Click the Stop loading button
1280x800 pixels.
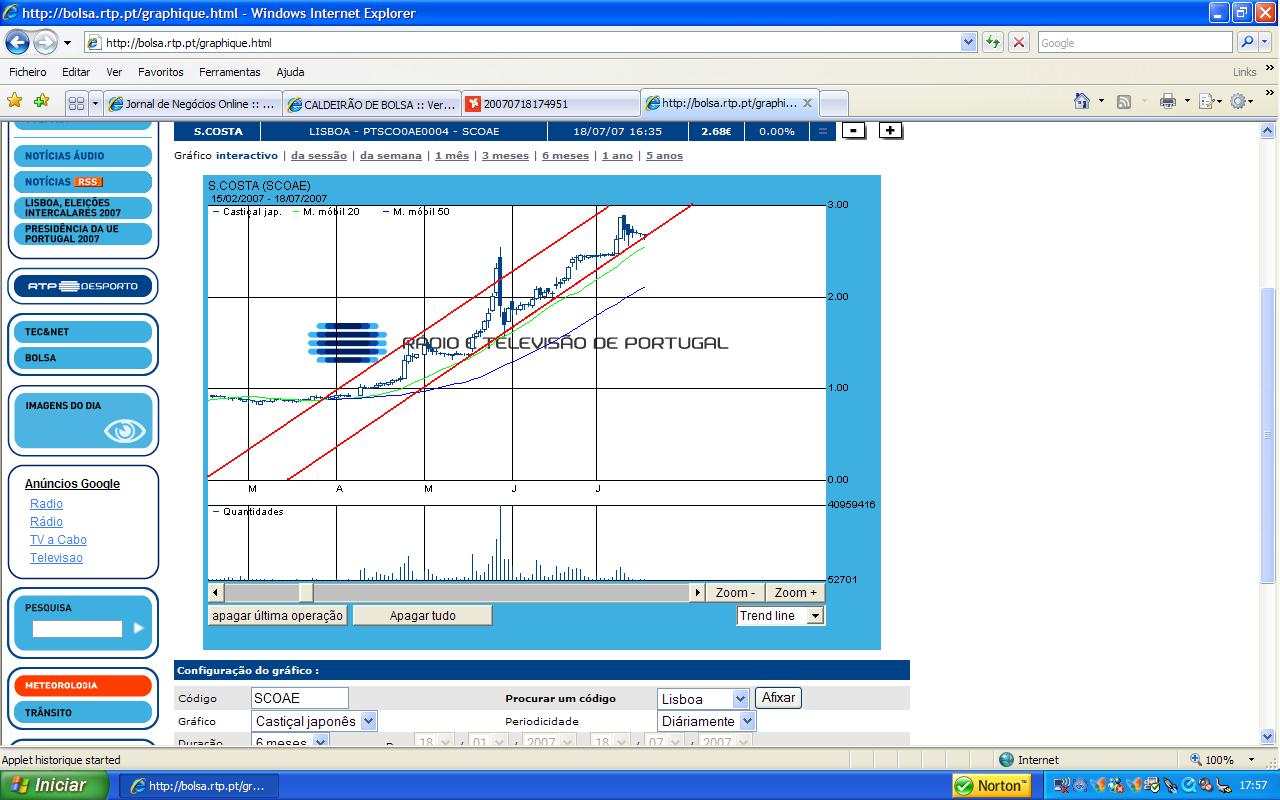[1018, 42]
